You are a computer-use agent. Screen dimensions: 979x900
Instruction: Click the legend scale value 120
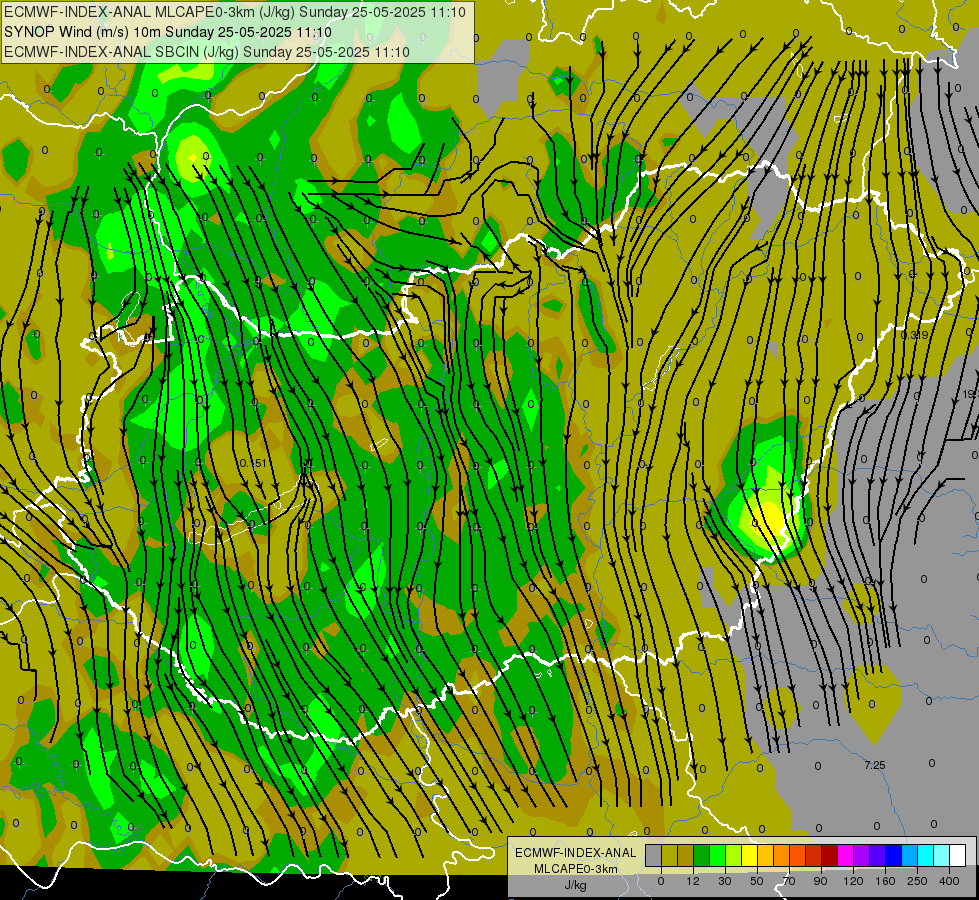(853, 881)
